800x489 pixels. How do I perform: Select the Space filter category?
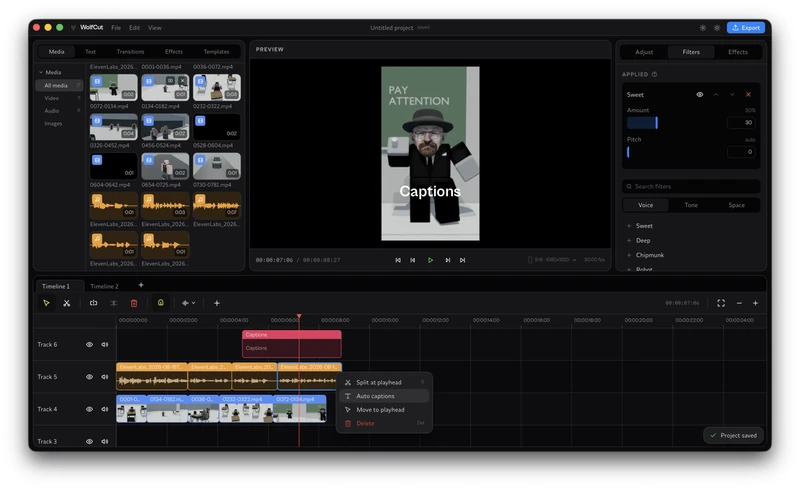[x=737, y=205]
